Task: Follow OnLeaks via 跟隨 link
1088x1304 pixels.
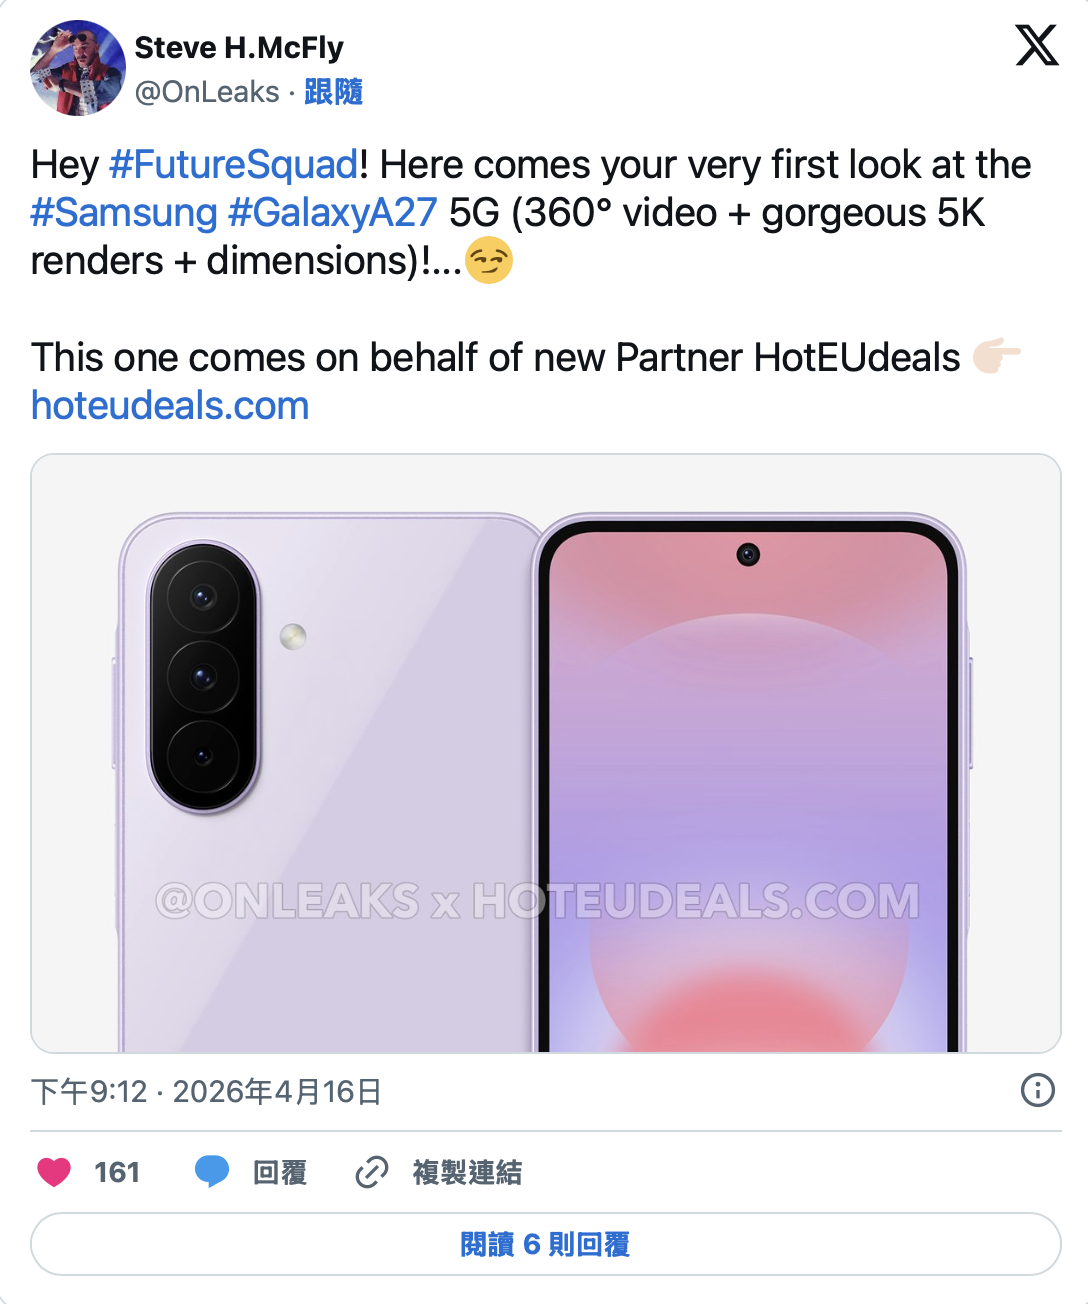Action: [x=333, y=92]
